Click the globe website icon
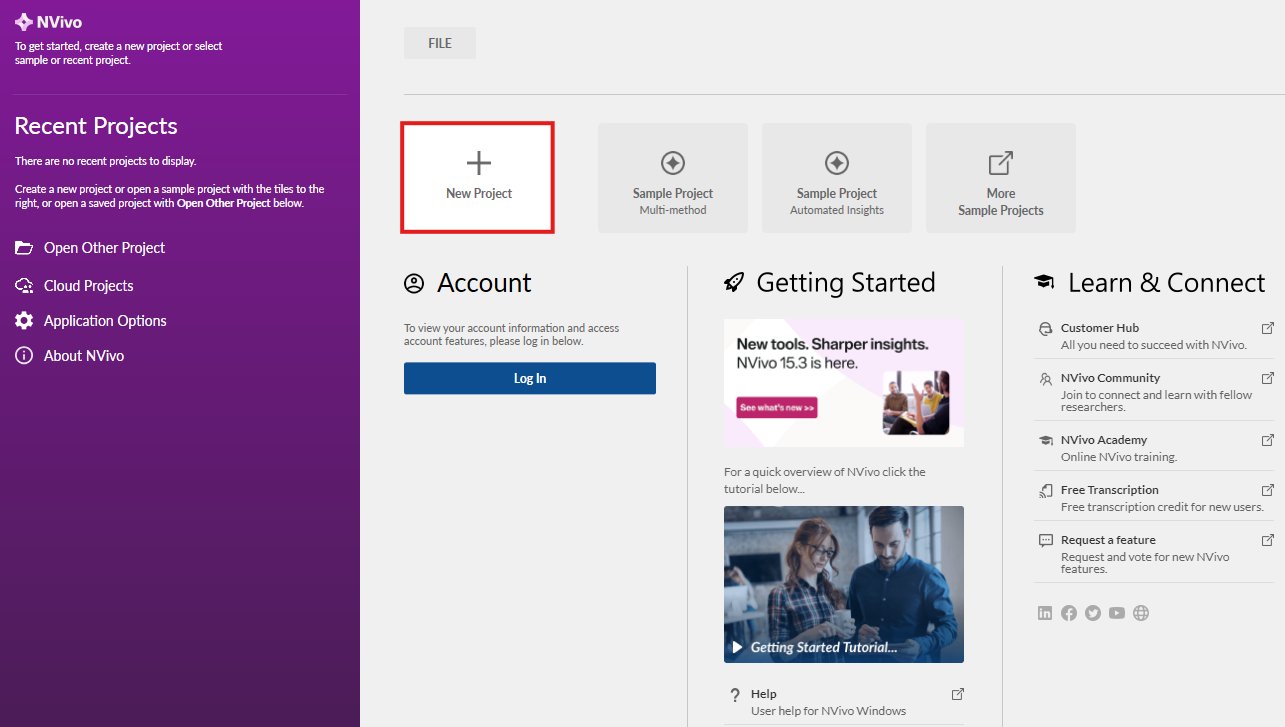The height and width of the screenshot is (727, 1285). tap(1141, 613)
